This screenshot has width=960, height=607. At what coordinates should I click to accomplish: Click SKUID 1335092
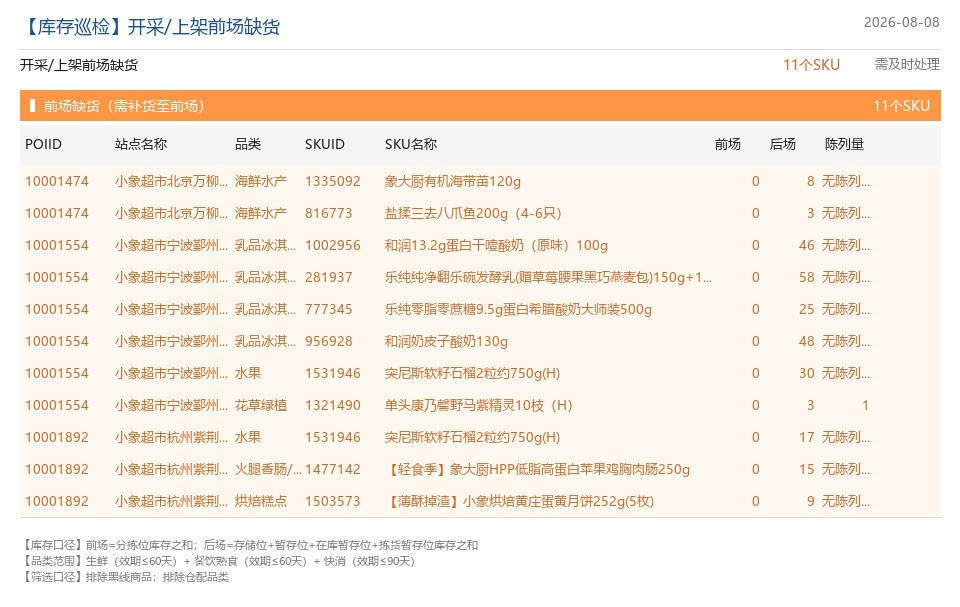pos(332,181)
